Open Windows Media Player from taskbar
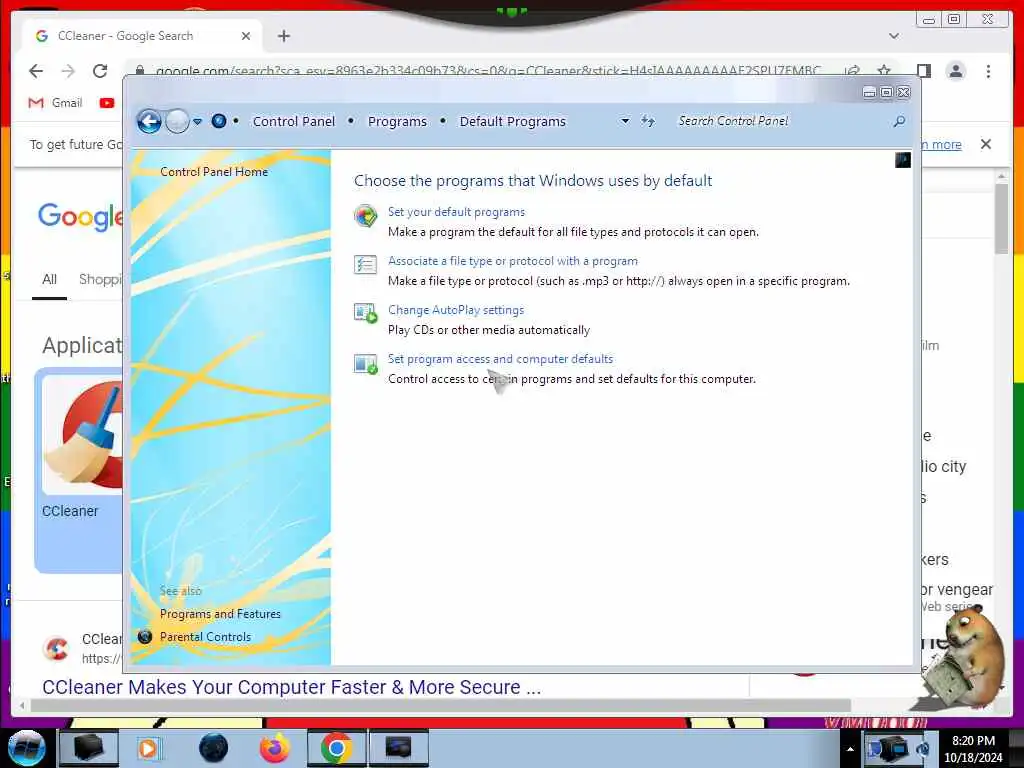The height and width of the screenshot is (768, 1024). coord(148,748)
